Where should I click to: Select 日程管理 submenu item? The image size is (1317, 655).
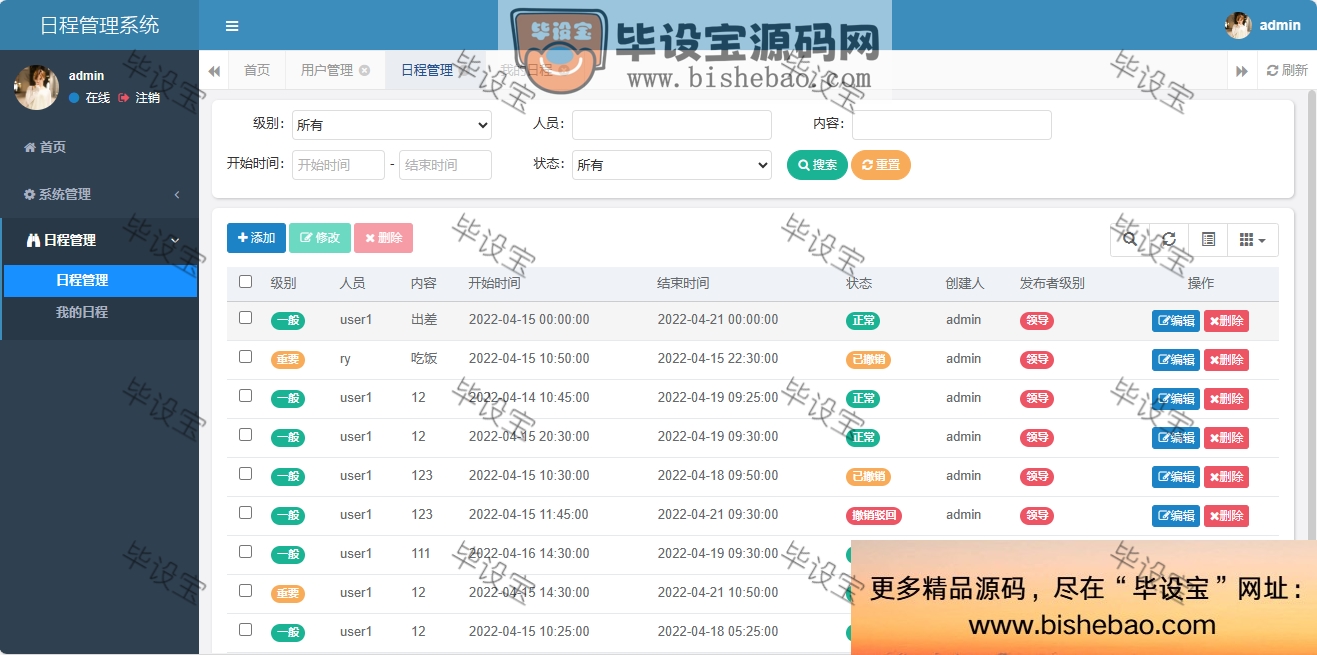99,280
